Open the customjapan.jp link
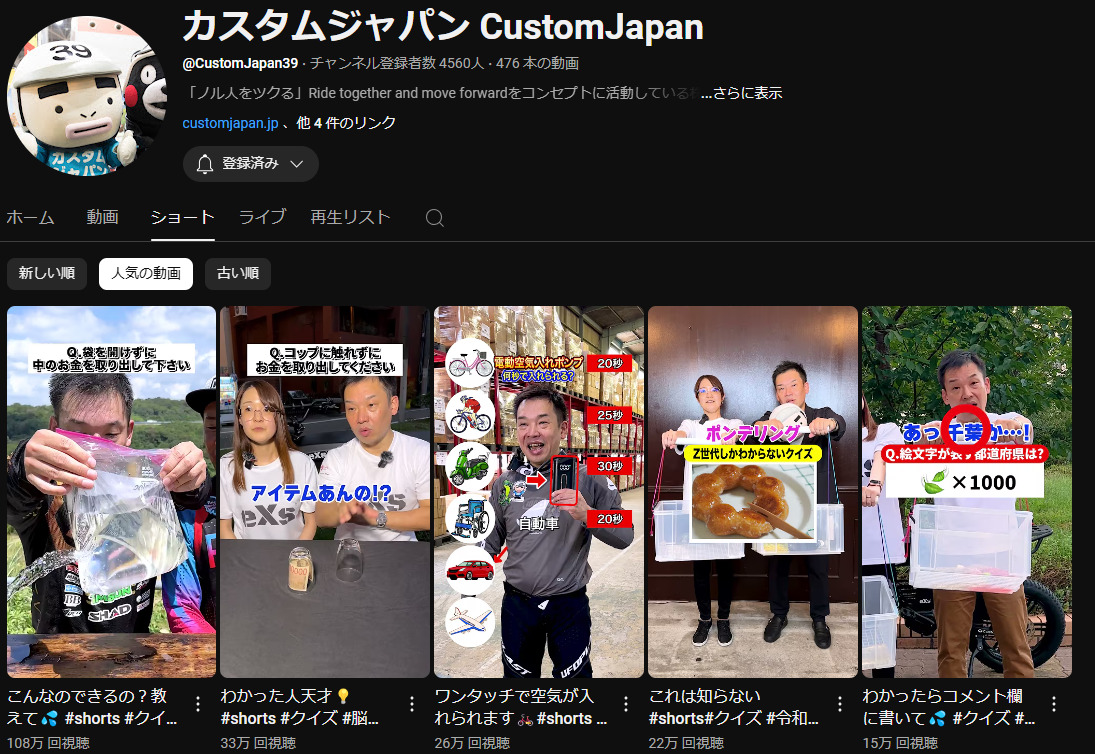This screenshot has width=1095, height=754. pos(230,123)
